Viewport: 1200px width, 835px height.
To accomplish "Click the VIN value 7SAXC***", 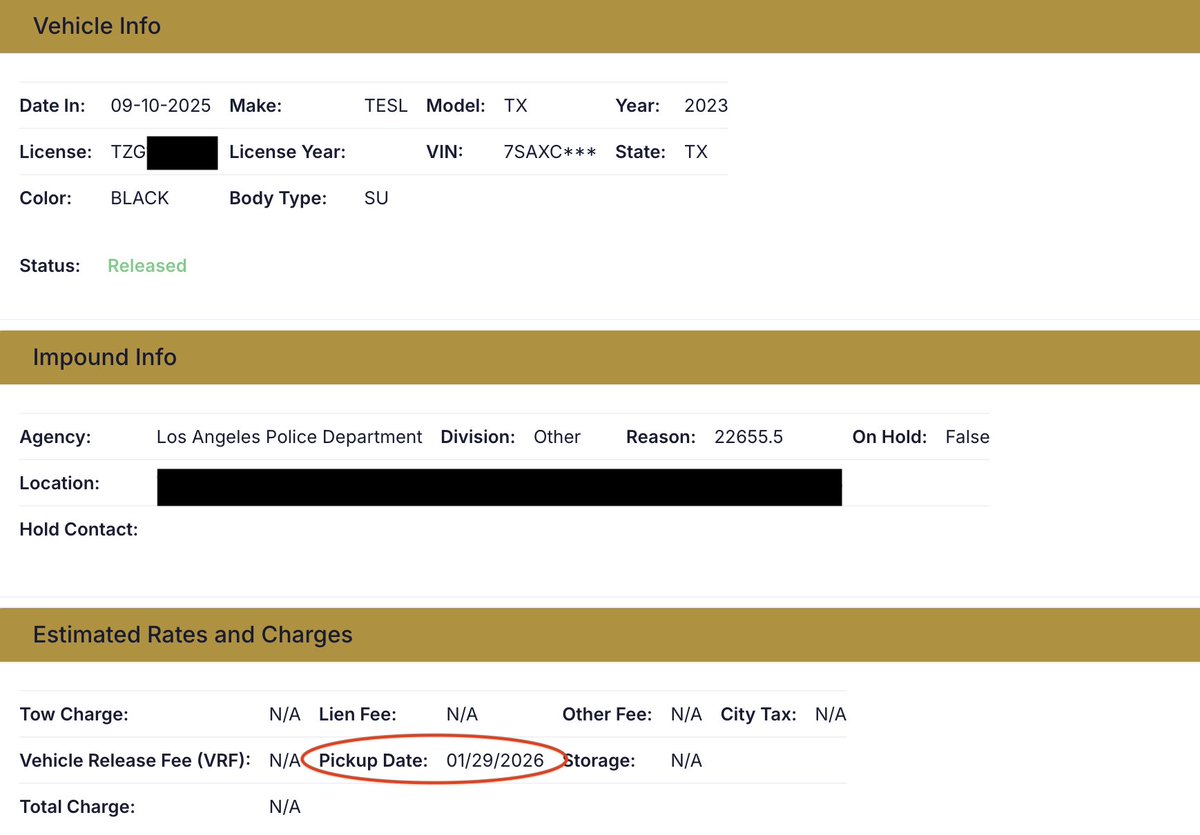I will (550, 152).
